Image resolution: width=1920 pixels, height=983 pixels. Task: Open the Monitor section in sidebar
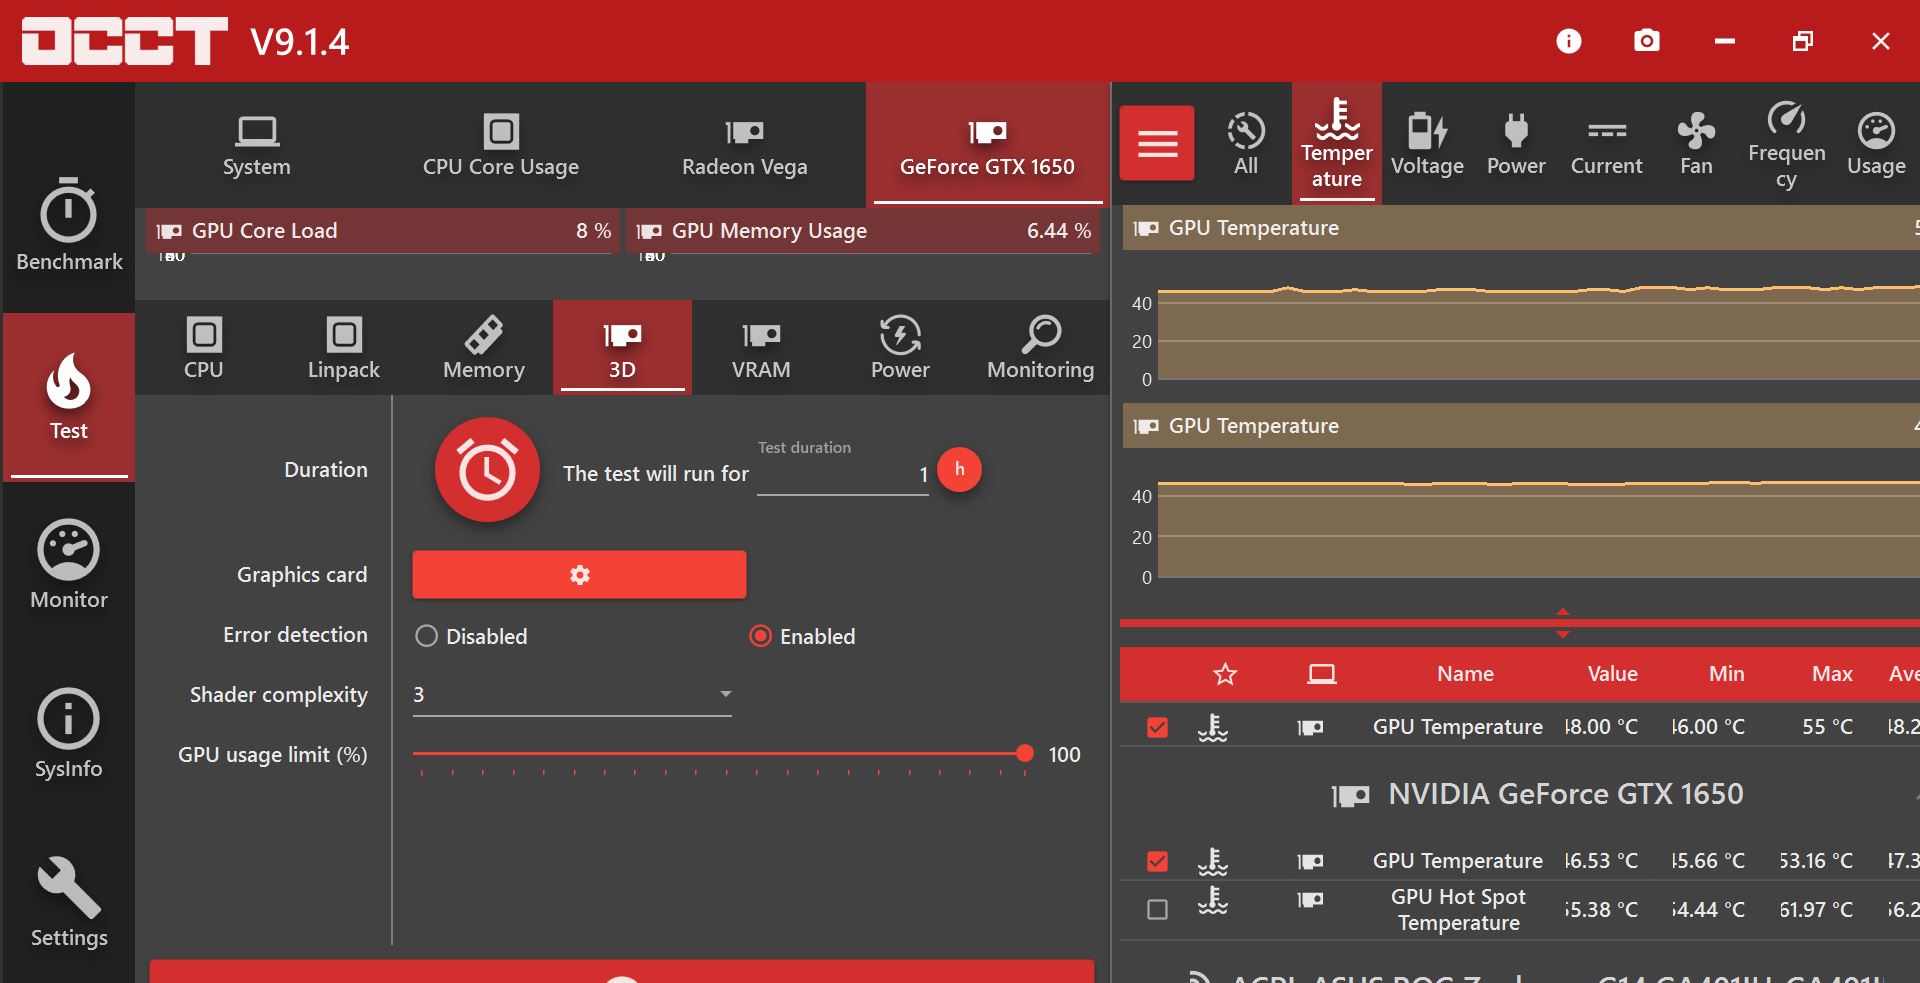coord(68,564)
